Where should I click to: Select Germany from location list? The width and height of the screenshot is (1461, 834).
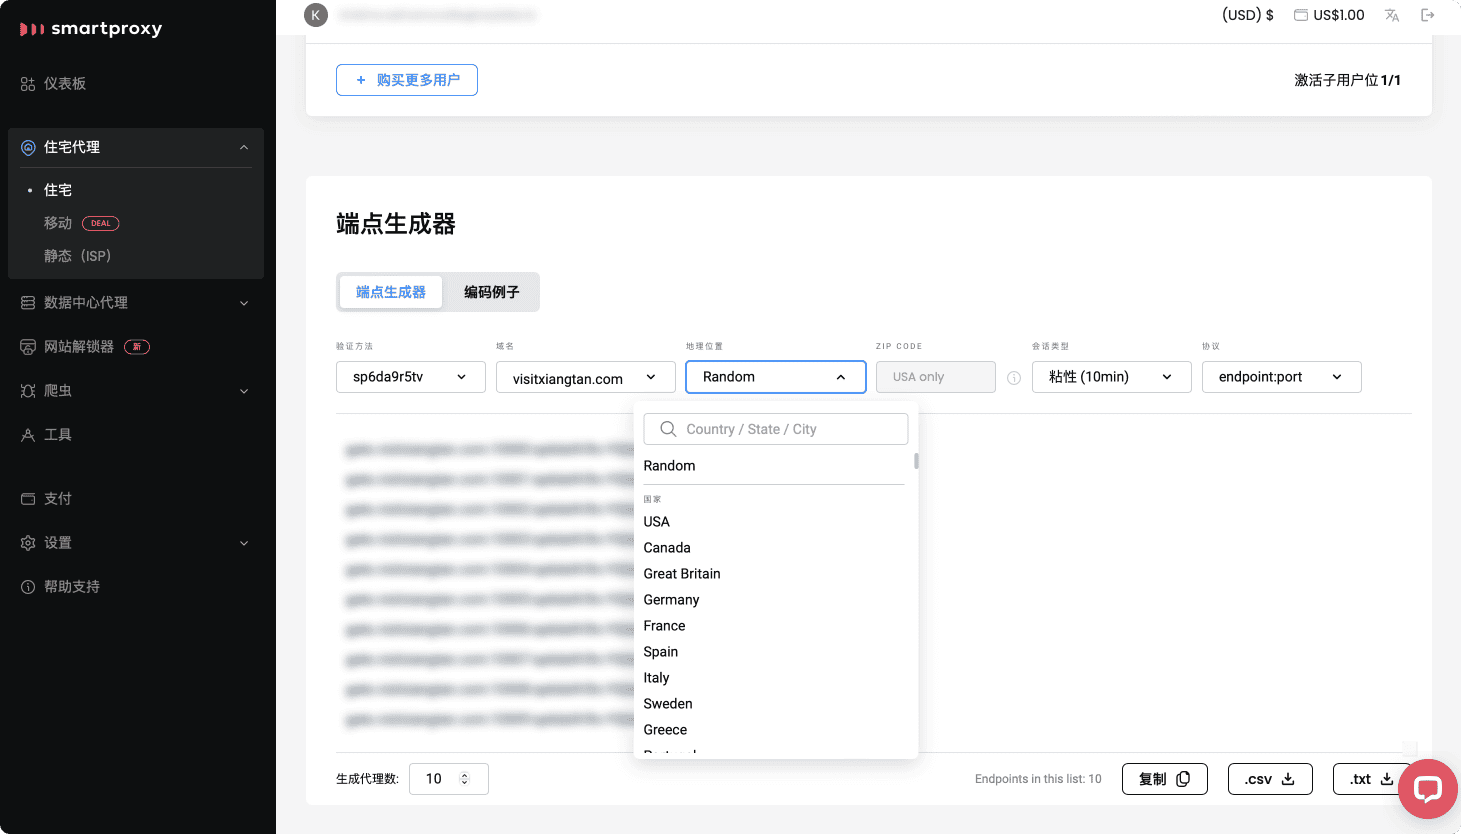coord(671,600)
